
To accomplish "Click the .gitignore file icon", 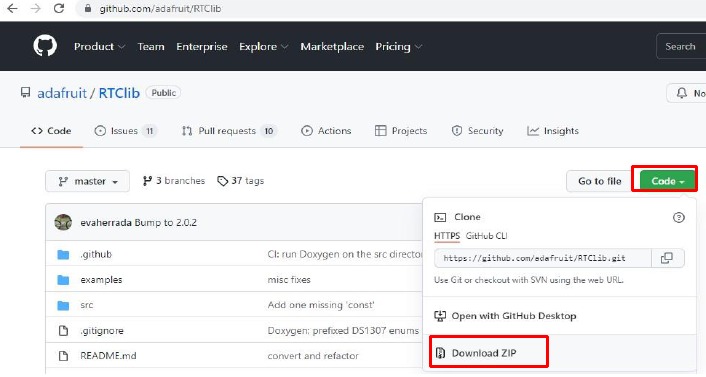I will click(x=63, y=331).
